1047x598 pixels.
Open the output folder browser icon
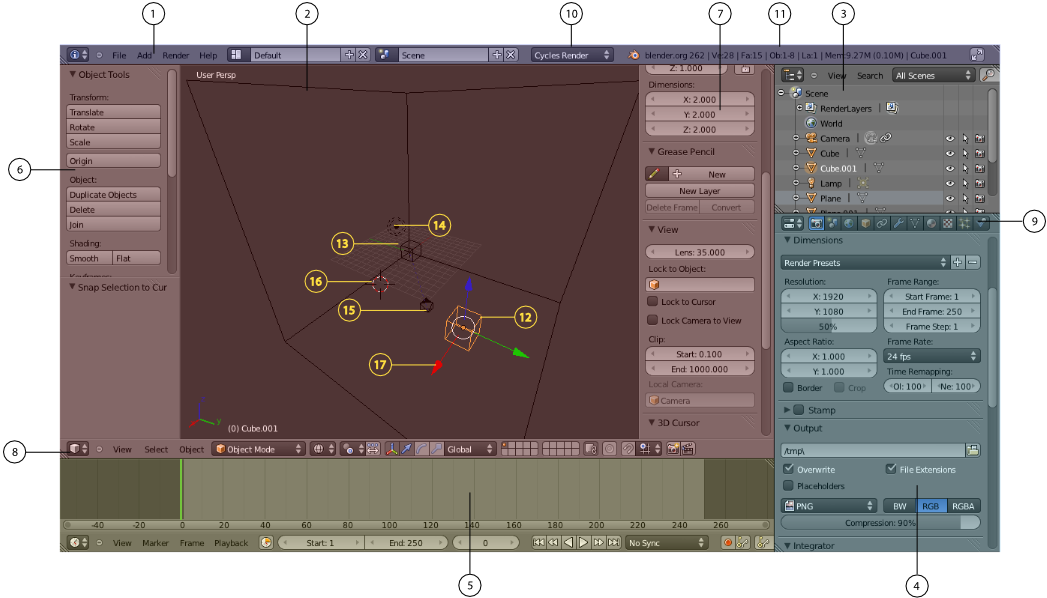coord(973,451)
